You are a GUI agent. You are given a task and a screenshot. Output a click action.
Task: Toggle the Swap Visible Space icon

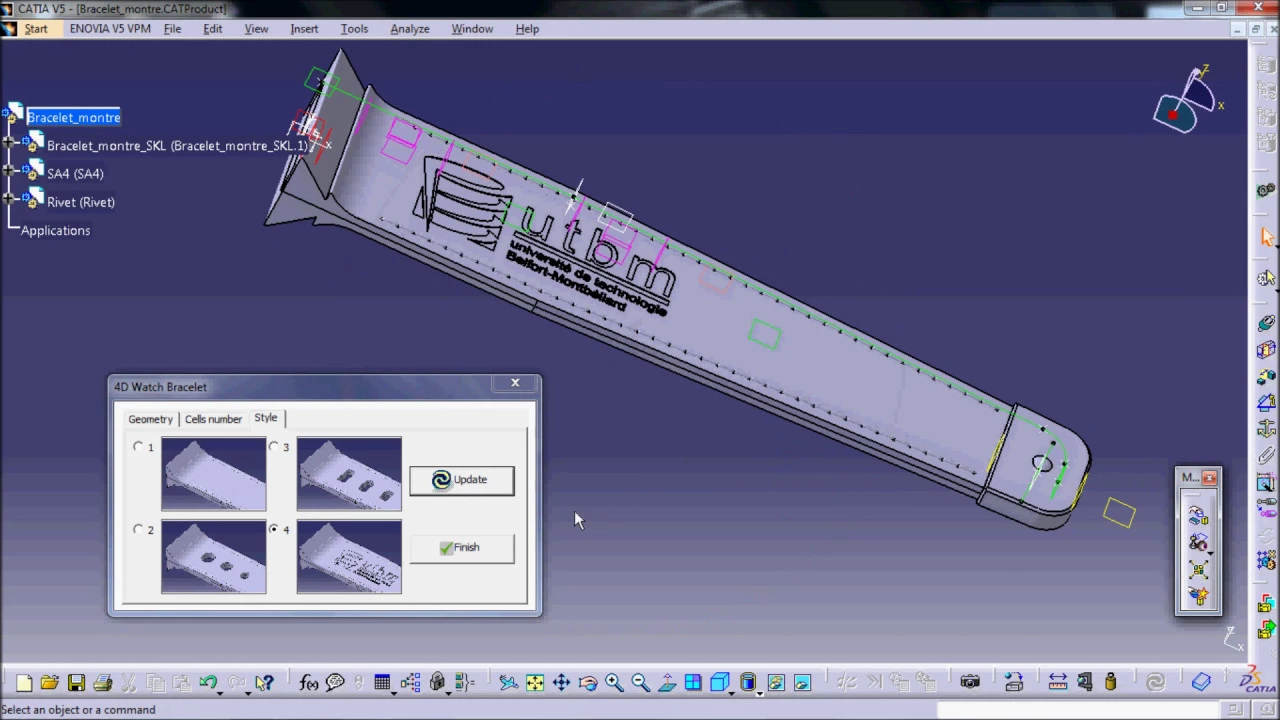[802, 683]
